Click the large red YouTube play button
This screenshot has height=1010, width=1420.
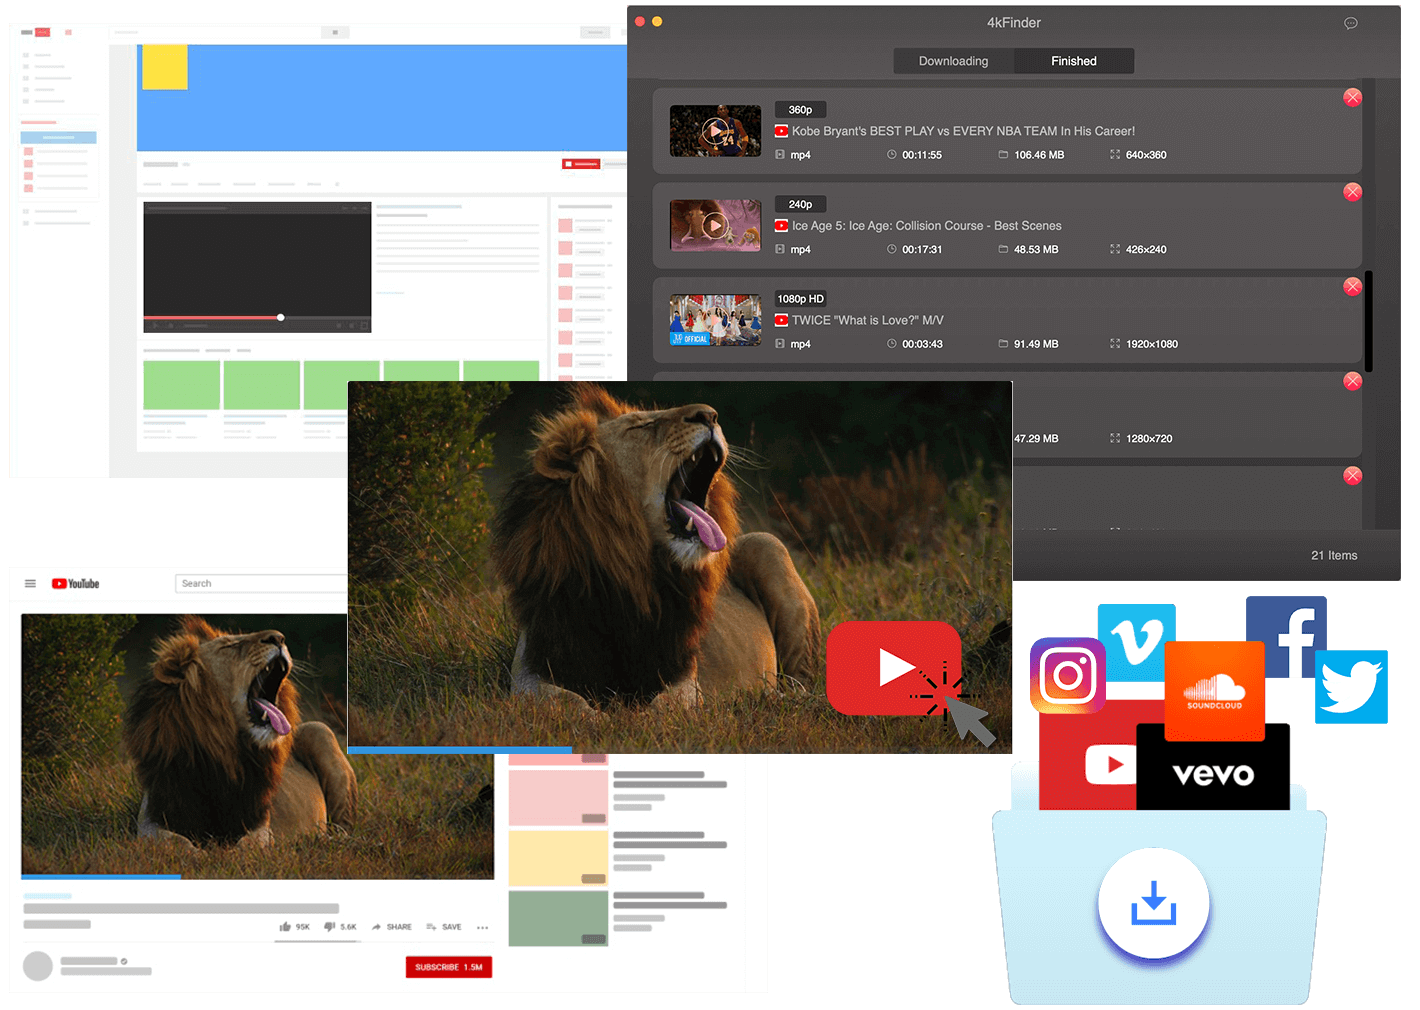click(892, 668)
